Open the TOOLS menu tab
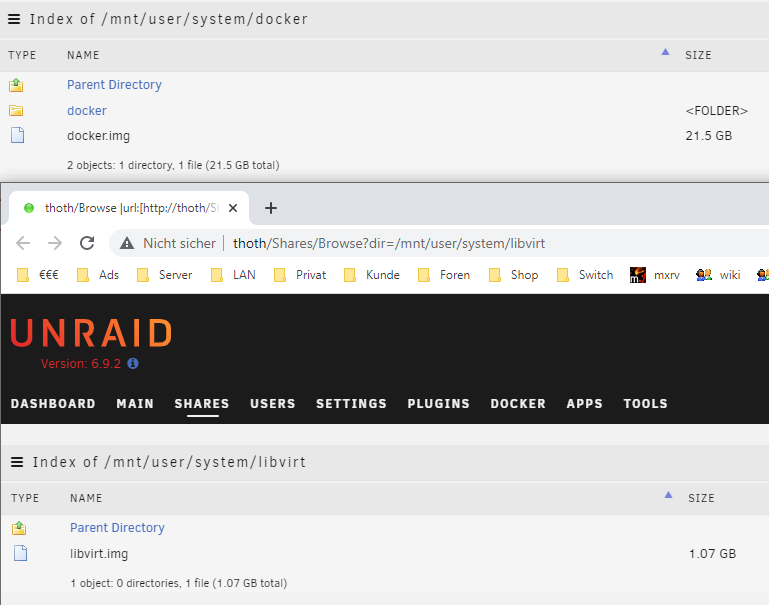Screen dimensions: 769x605 click(x=645, y=403)
